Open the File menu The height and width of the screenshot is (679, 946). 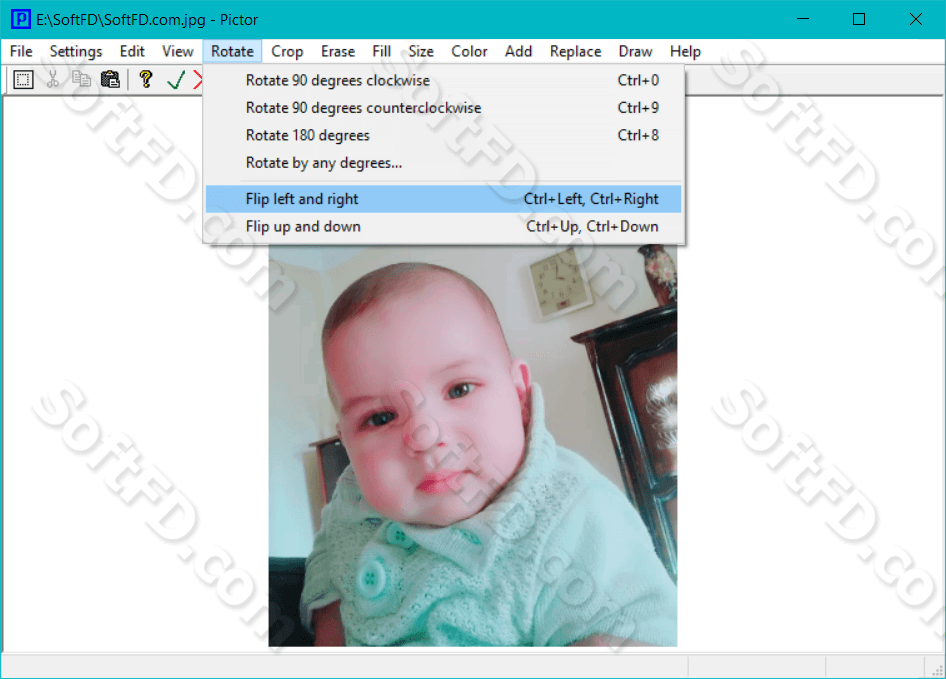(x=21, y=51)
